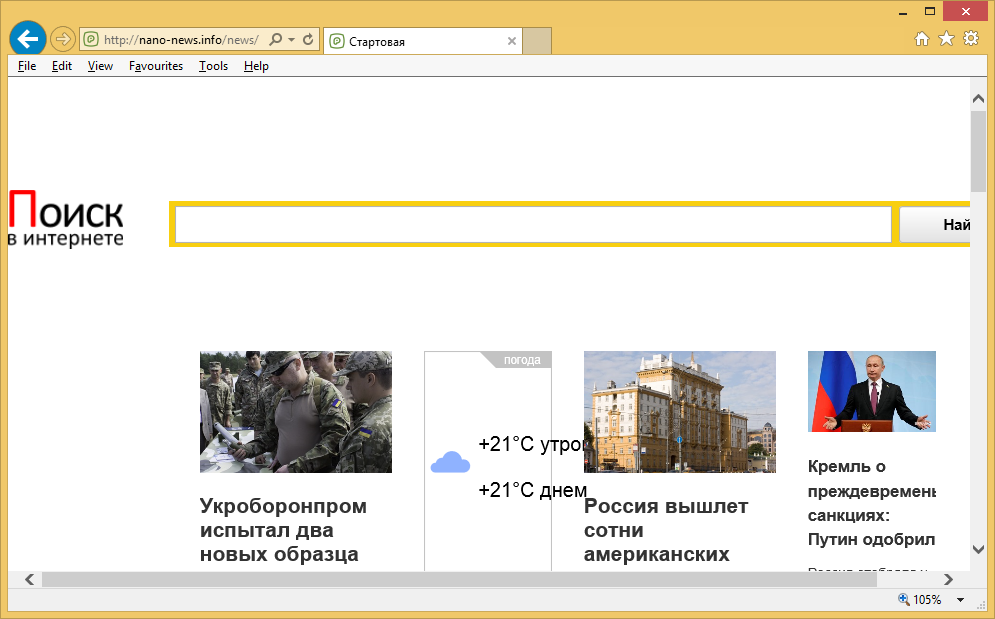Open the embassy building photo thumbnail
This screenshot has width=995, height=619.
click(x=680, y=412)
